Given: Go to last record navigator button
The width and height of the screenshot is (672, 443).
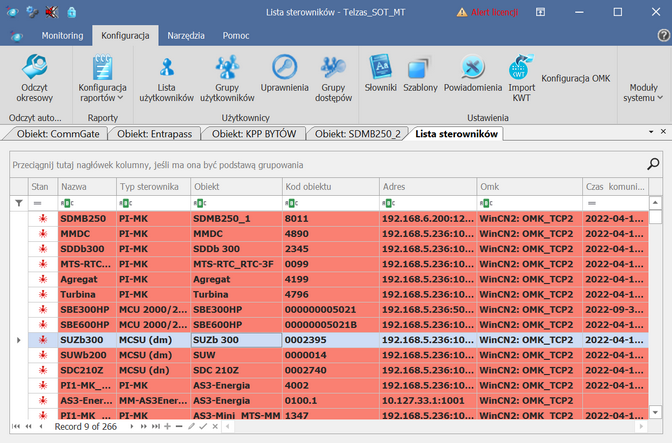Looking at the screenshot, I should pos(156,426).
